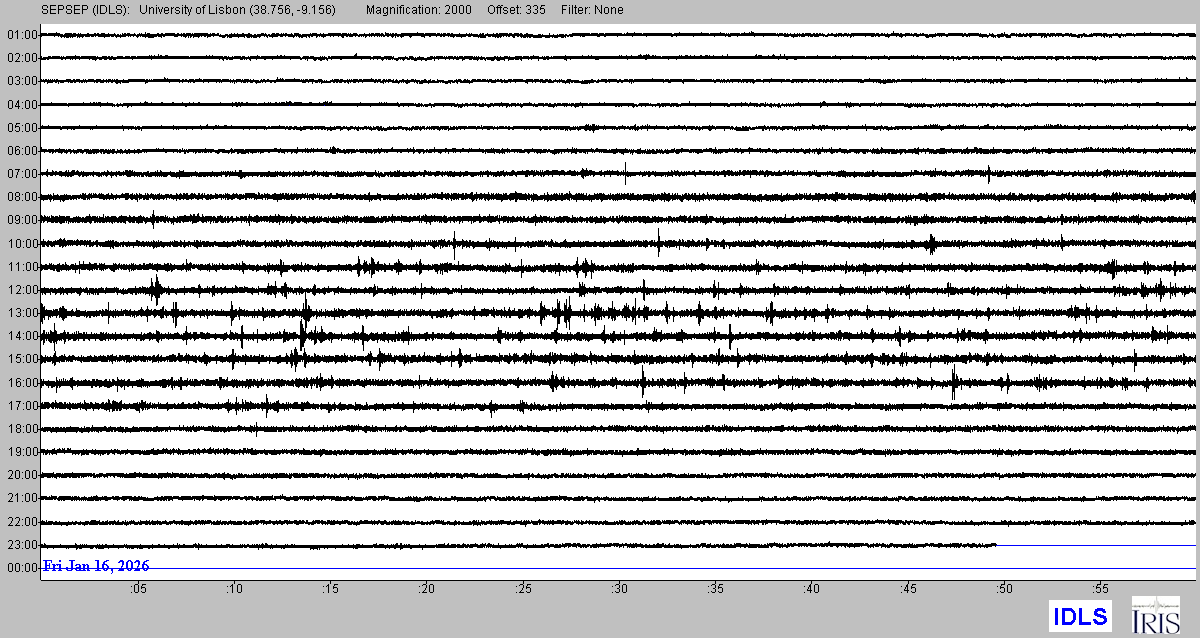Click the :05 minute axis tick
The height and width of the screenshot is (638, 1200).
(x=138, y=590)
